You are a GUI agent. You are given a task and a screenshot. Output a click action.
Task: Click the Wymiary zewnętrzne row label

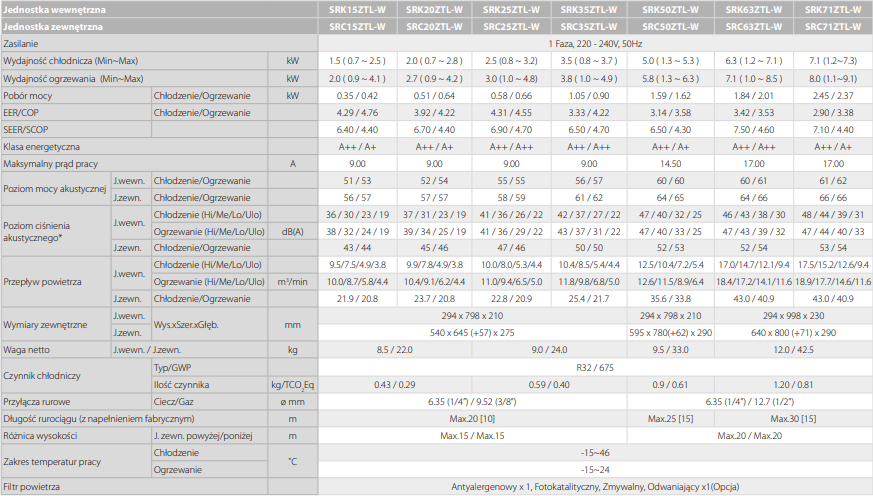click(x=45, y=325)
